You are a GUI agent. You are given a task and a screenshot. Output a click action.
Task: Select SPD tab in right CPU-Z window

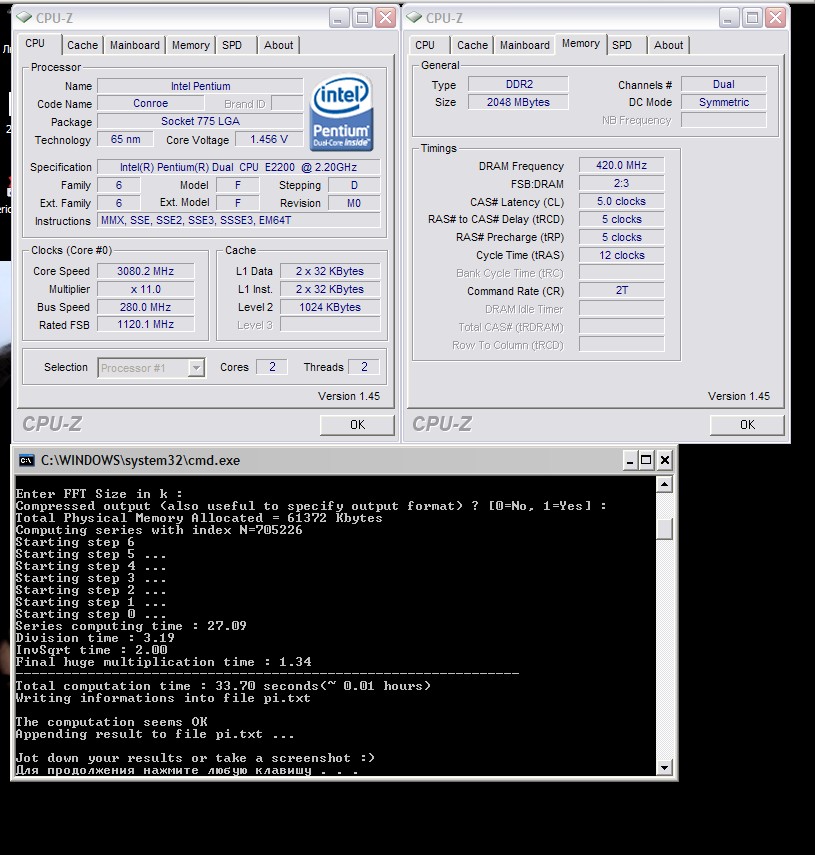tap(621, 45)
